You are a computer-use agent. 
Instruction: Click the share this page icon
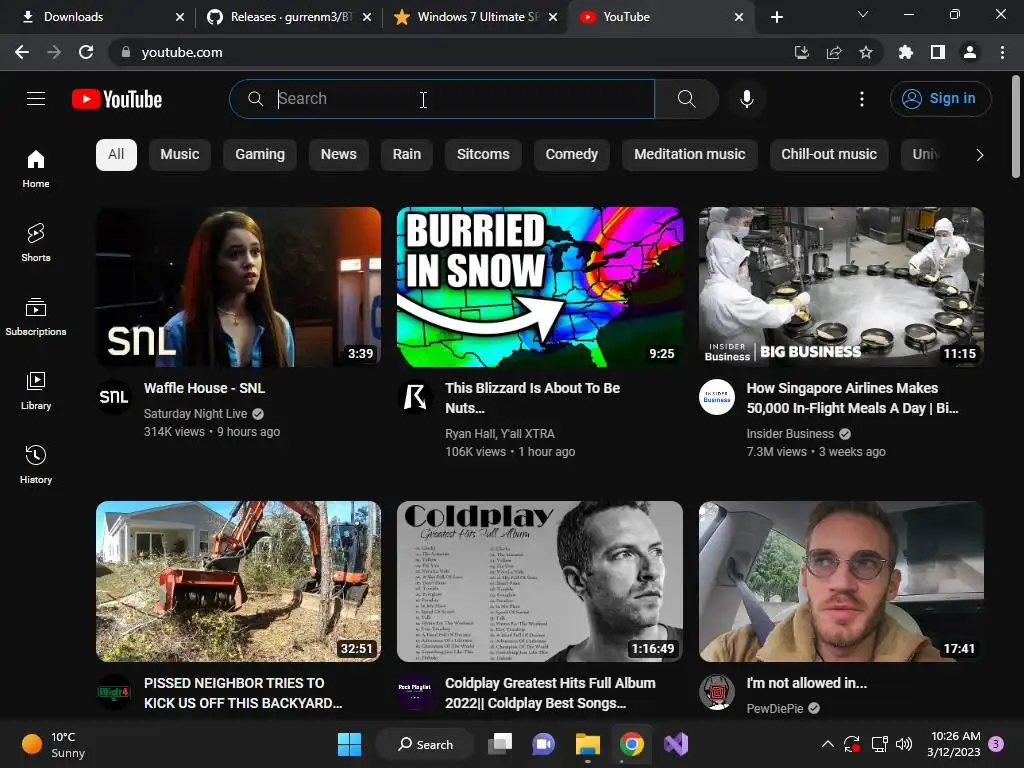834,52
